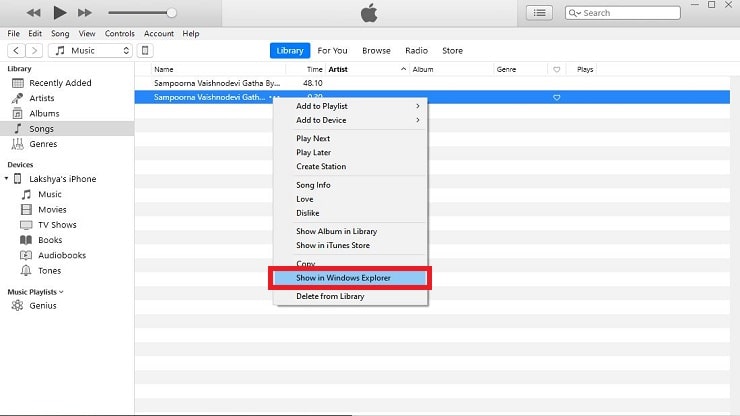740x416 pixels.
Task: Switch to the Browse tab
Action: pos(376,51)
